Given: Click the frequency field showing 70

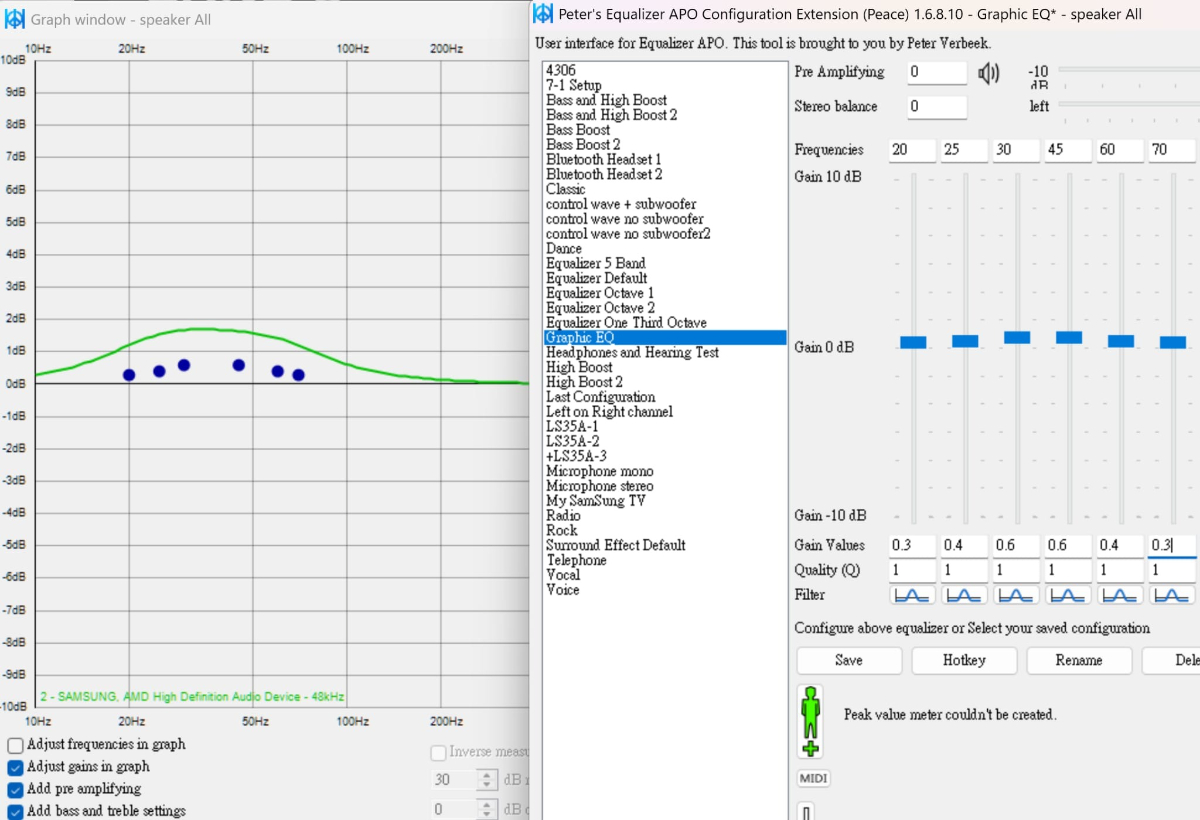Looking at the screenshot, I should click(x=1172, y=150).
